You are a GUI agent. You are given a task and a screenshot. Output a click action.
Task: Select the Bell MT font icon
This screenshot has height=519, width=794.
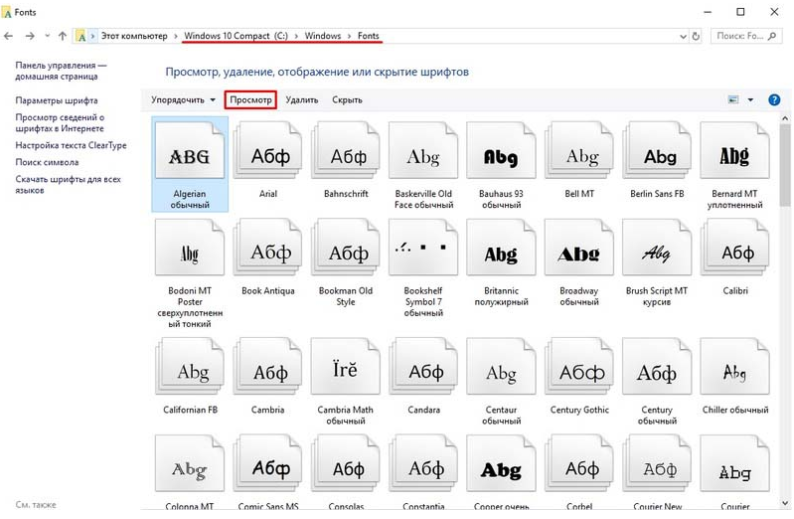click(579, 150)
